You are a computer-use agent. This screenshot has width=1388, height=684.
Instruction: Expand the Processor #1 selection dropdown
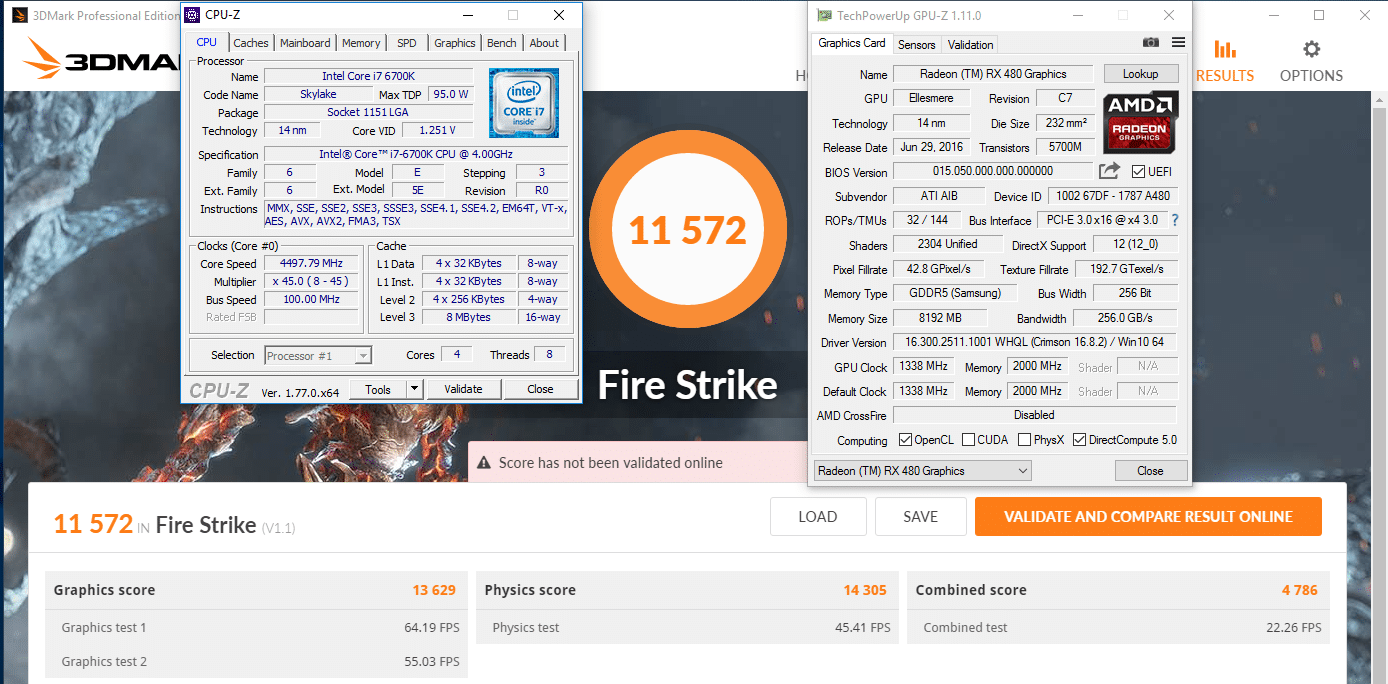[363, 356]
